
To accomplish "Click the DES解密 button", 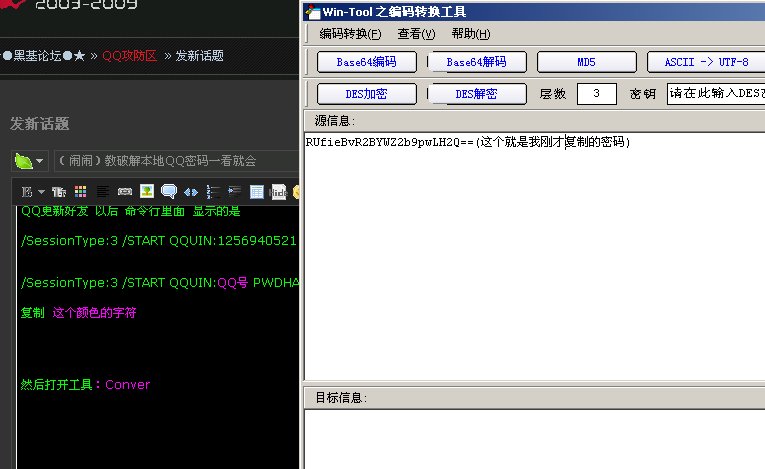I will (x=477, y=94).
